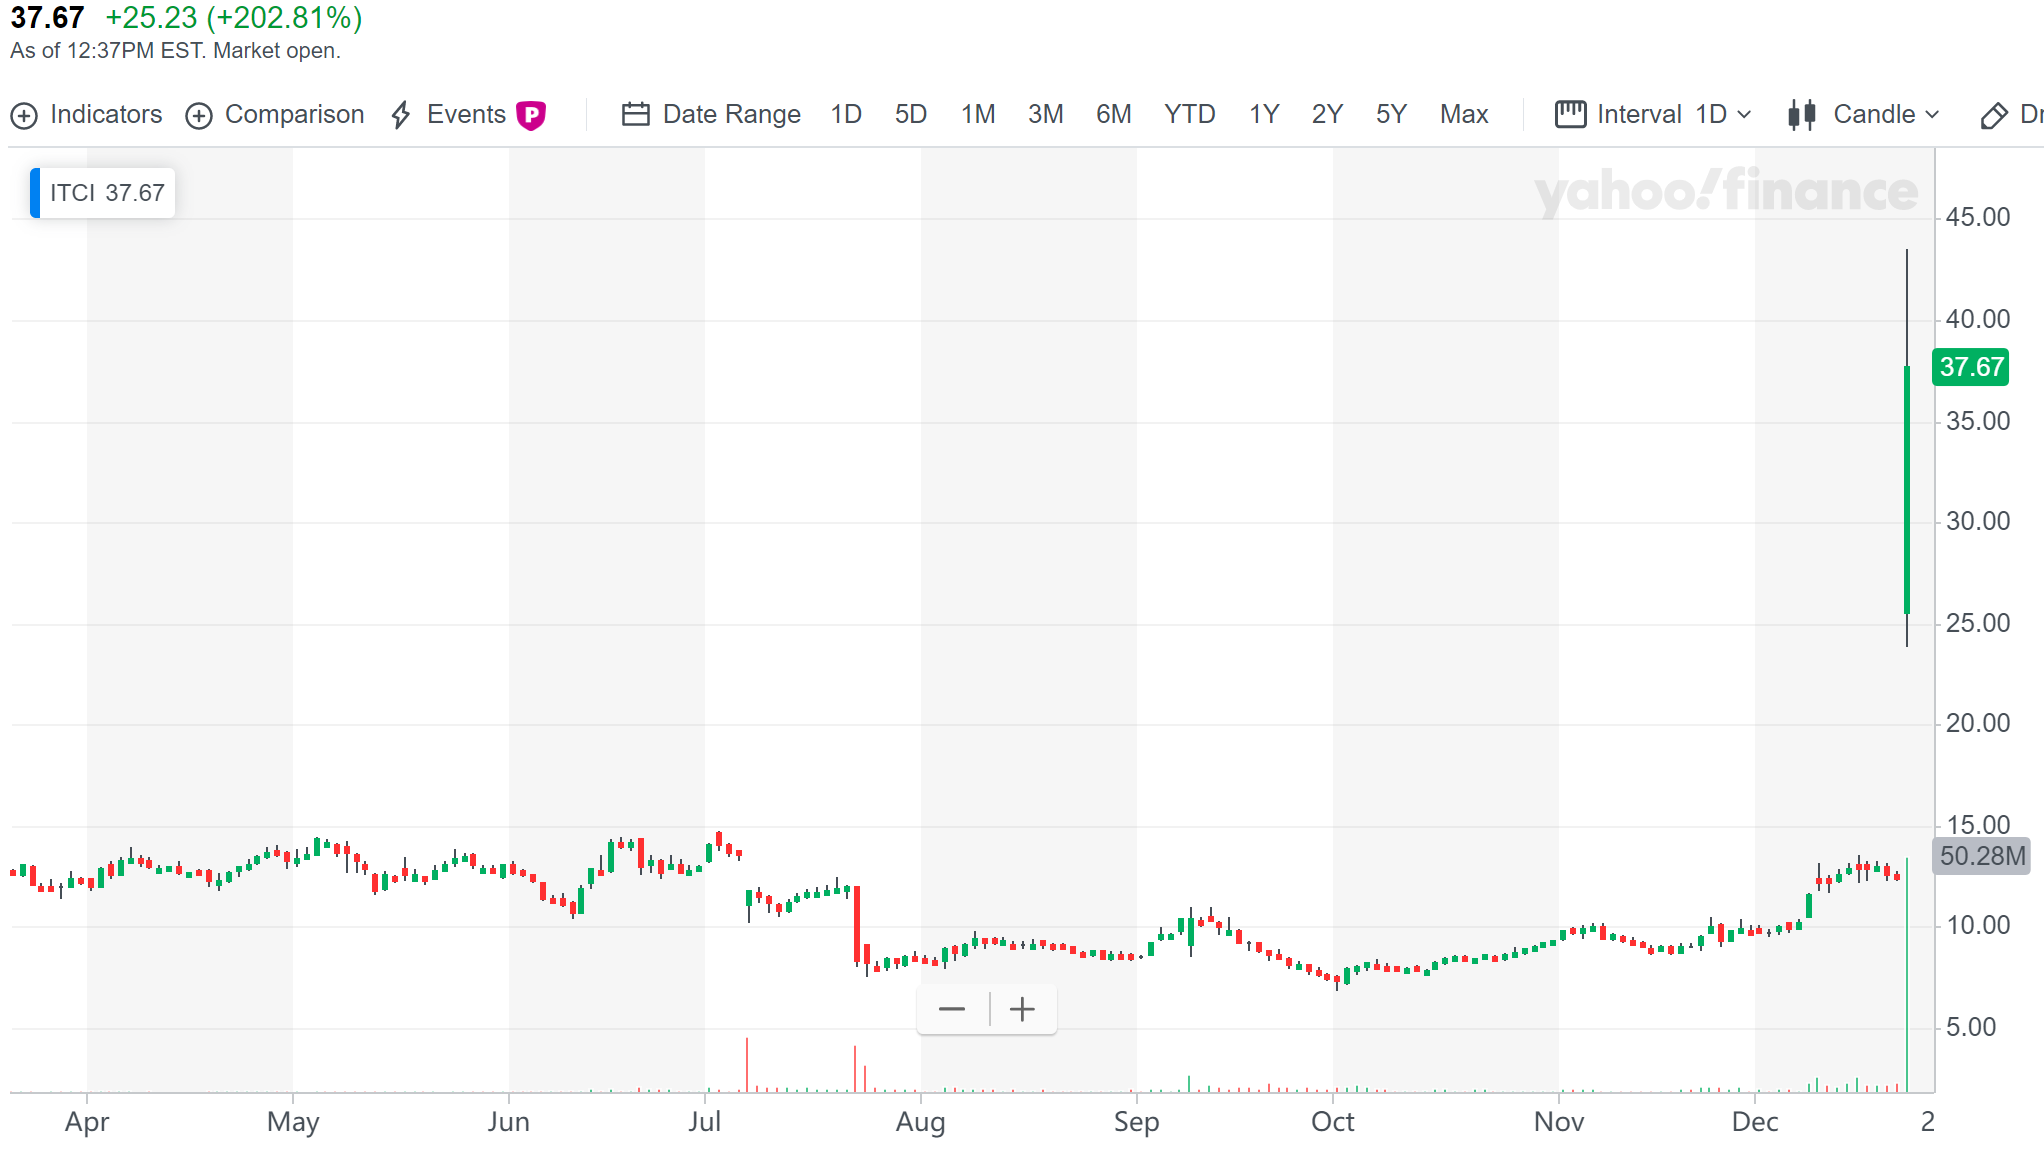2044x1156 pixels.
Task: Zoom out with the minus button
Action: tap(952, 1010)
